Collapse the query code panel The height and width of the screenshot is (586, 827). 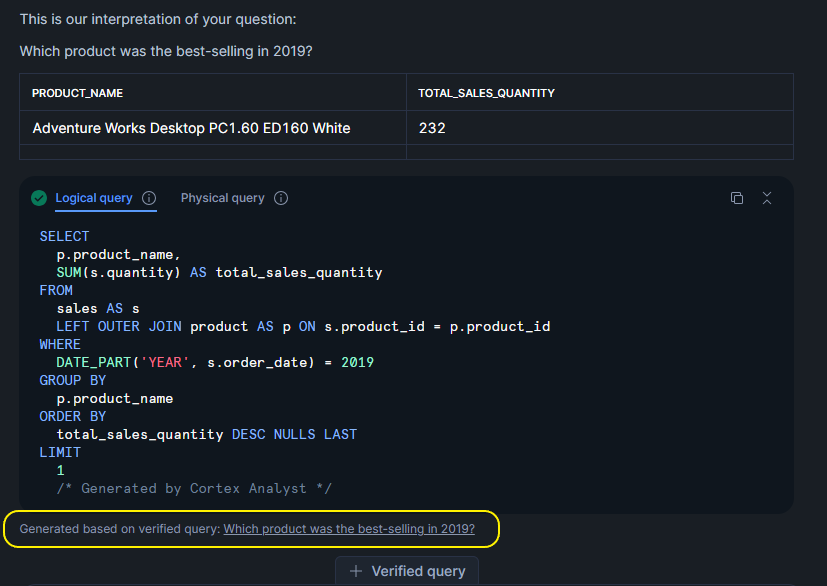(x=767, y=198)
